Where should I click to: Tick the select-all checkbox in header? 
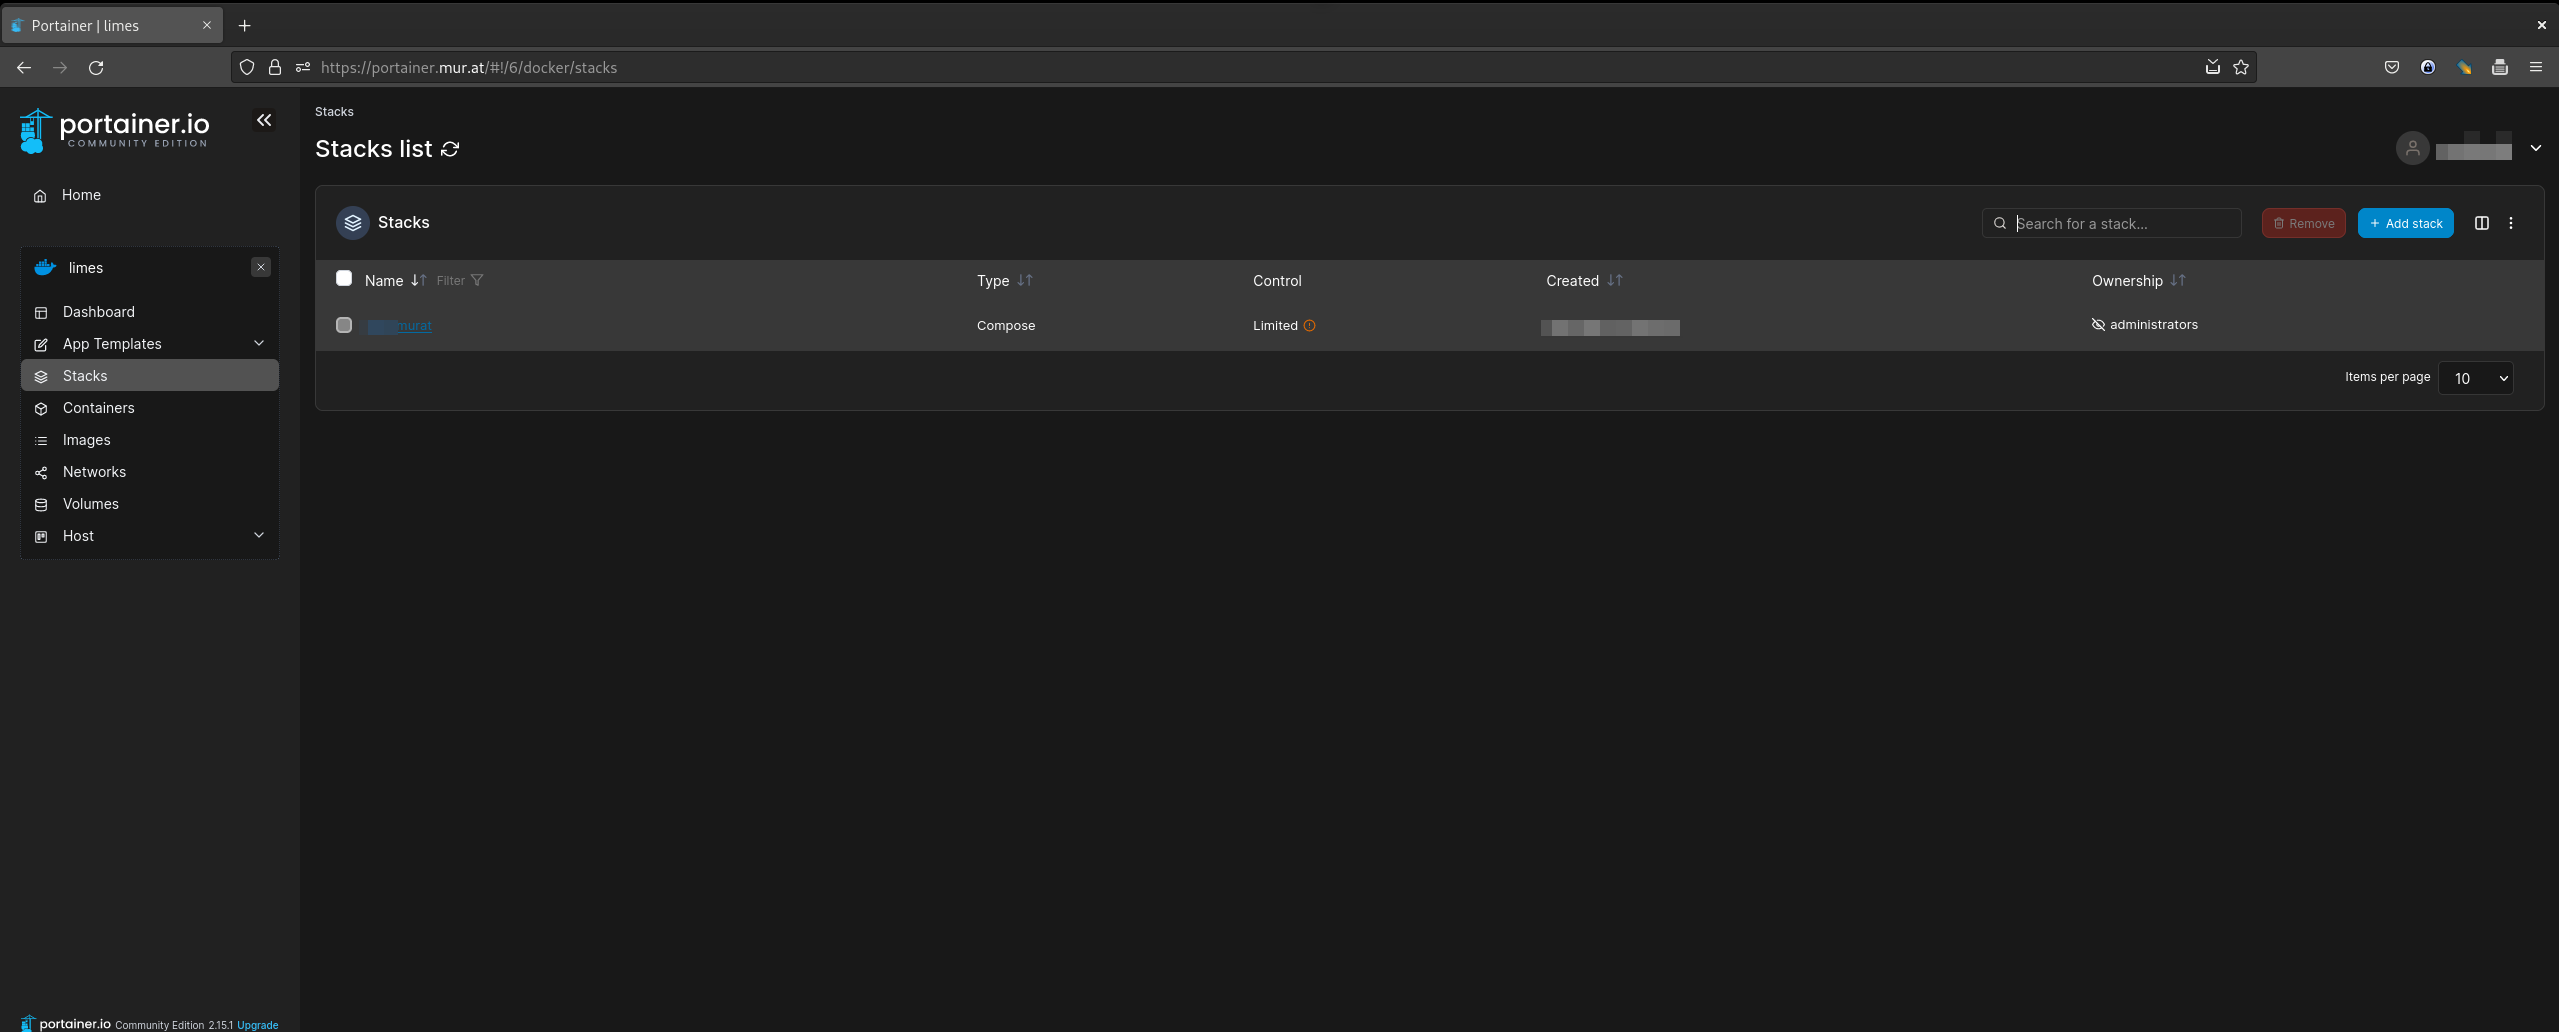point(344,279)
